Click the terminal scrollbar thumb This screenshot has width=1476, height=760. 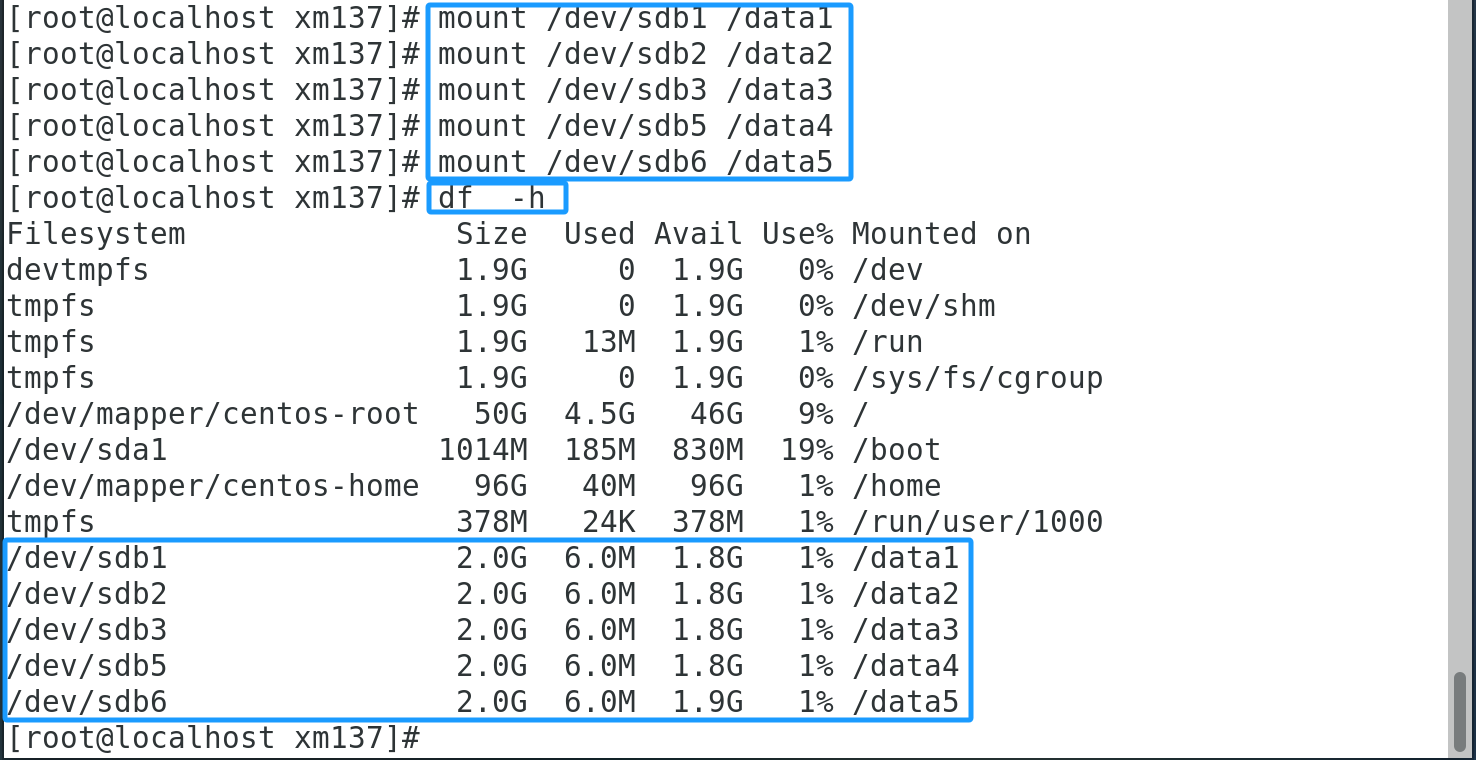[x=1460, y=710]
